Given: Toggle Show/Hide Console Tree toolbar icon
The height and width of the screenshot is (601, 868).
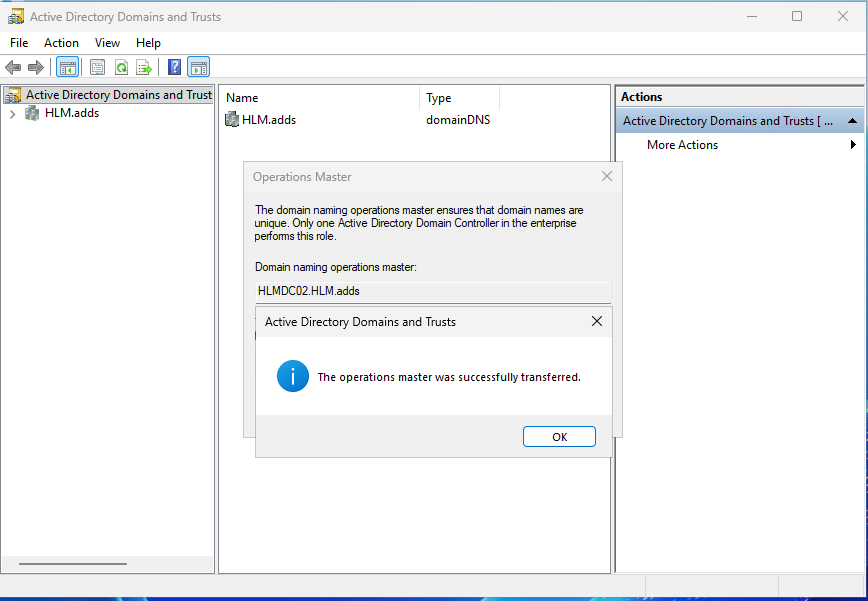Looking at the screenshot, I should (67, 67).
